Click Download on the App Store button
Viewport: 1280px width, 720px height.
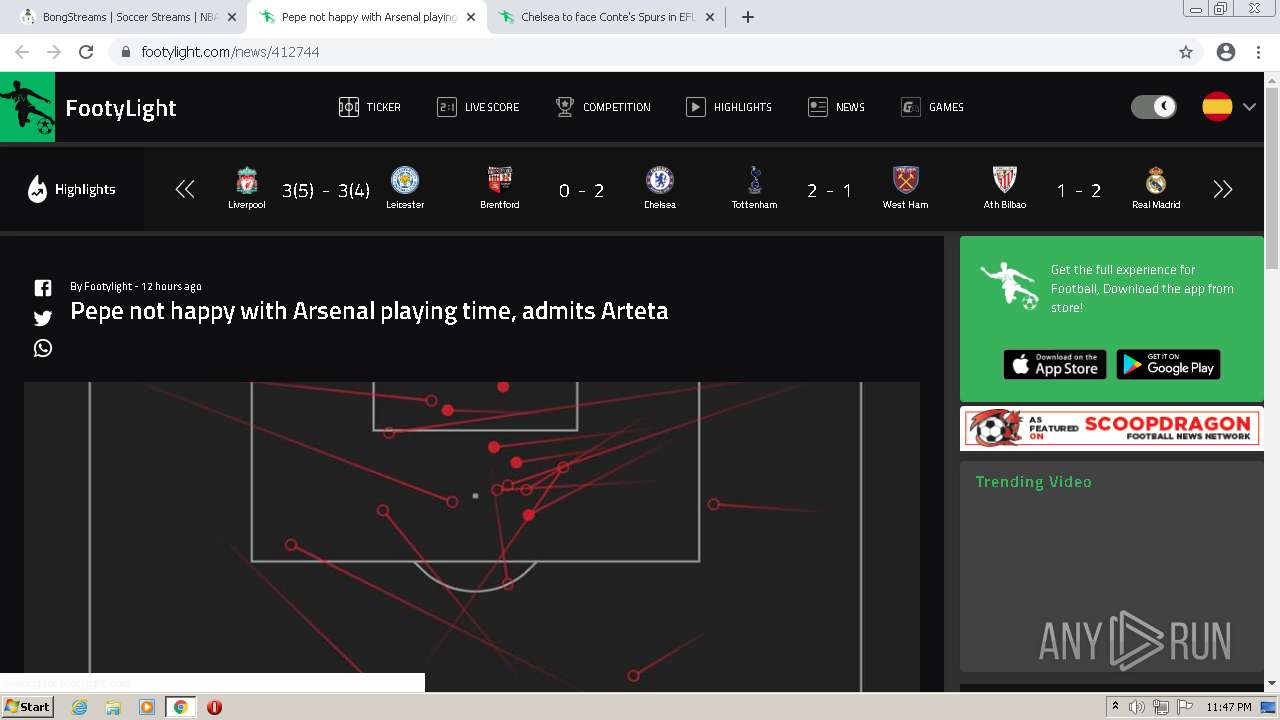(1055, 365)
